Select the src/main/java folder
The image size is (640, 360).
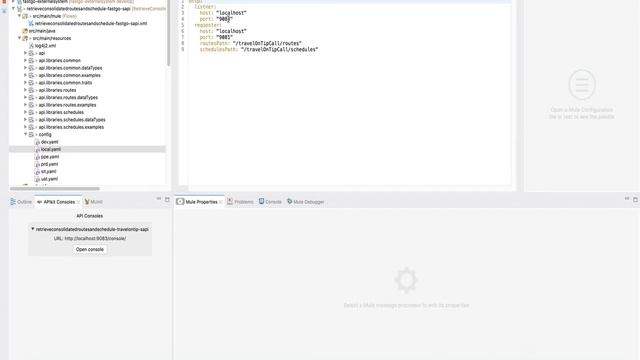tap(42, 31)
